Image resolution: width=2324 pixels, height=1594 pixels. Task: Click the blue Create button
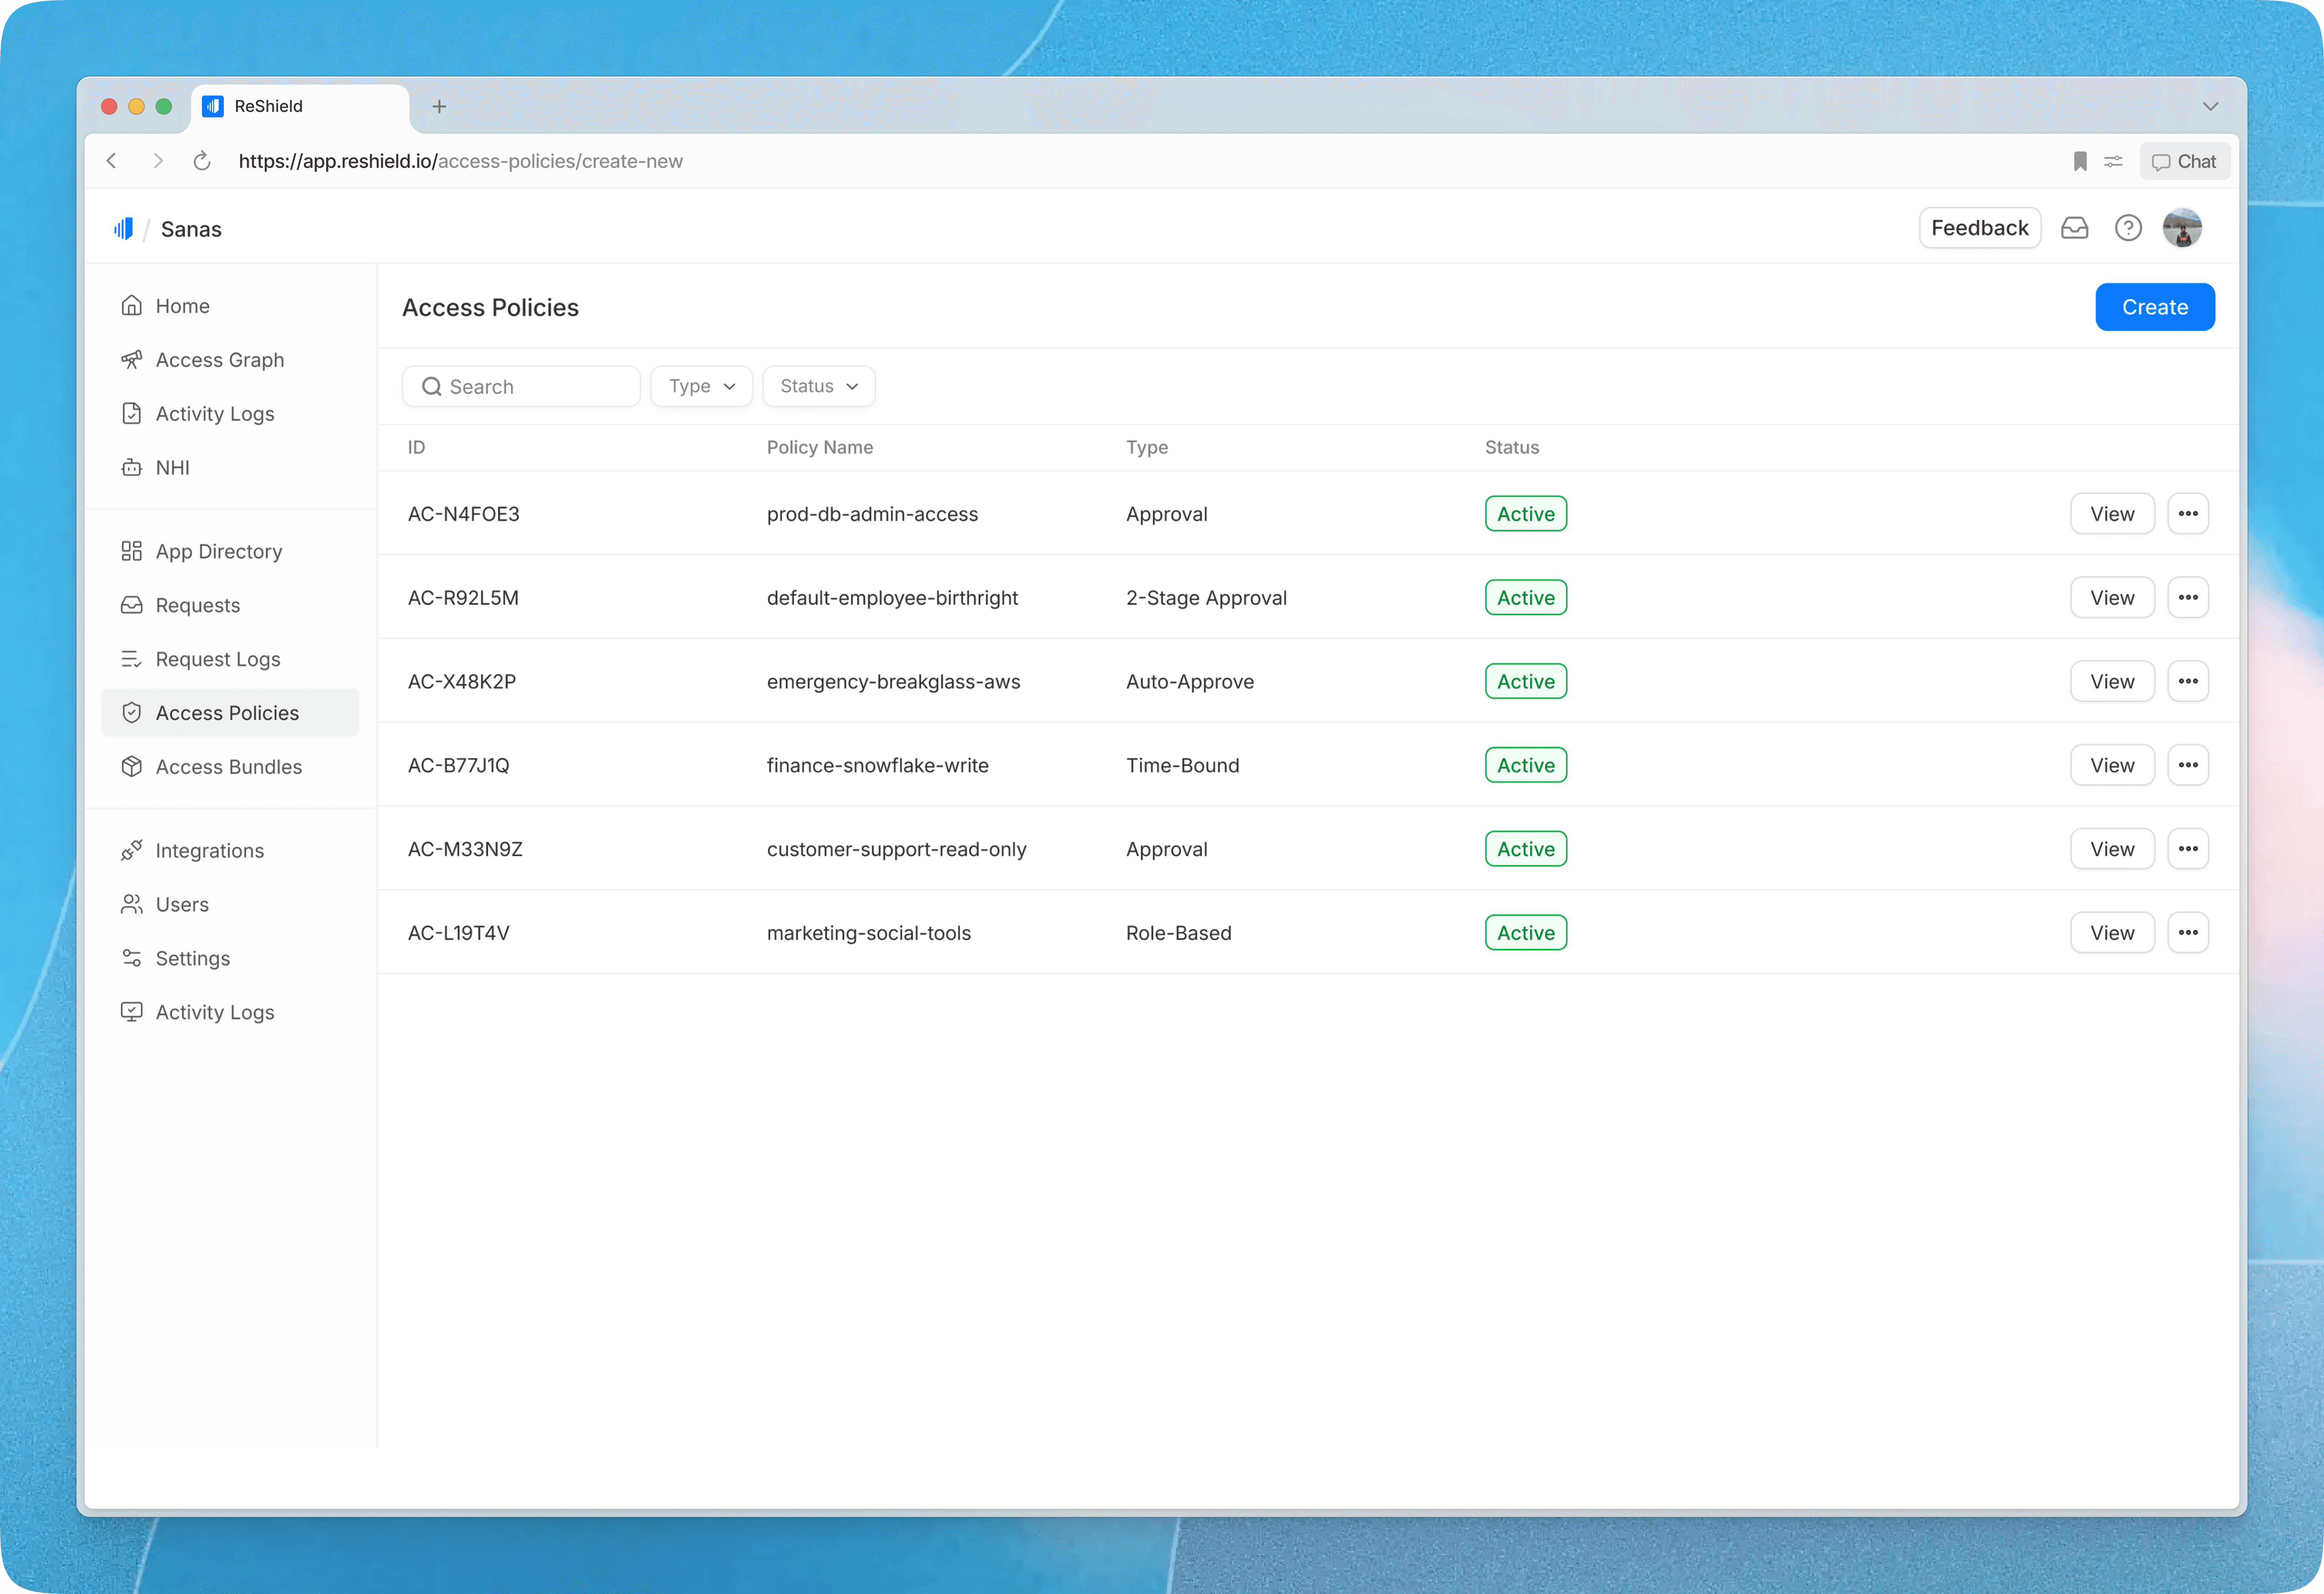pos(2154,307)
